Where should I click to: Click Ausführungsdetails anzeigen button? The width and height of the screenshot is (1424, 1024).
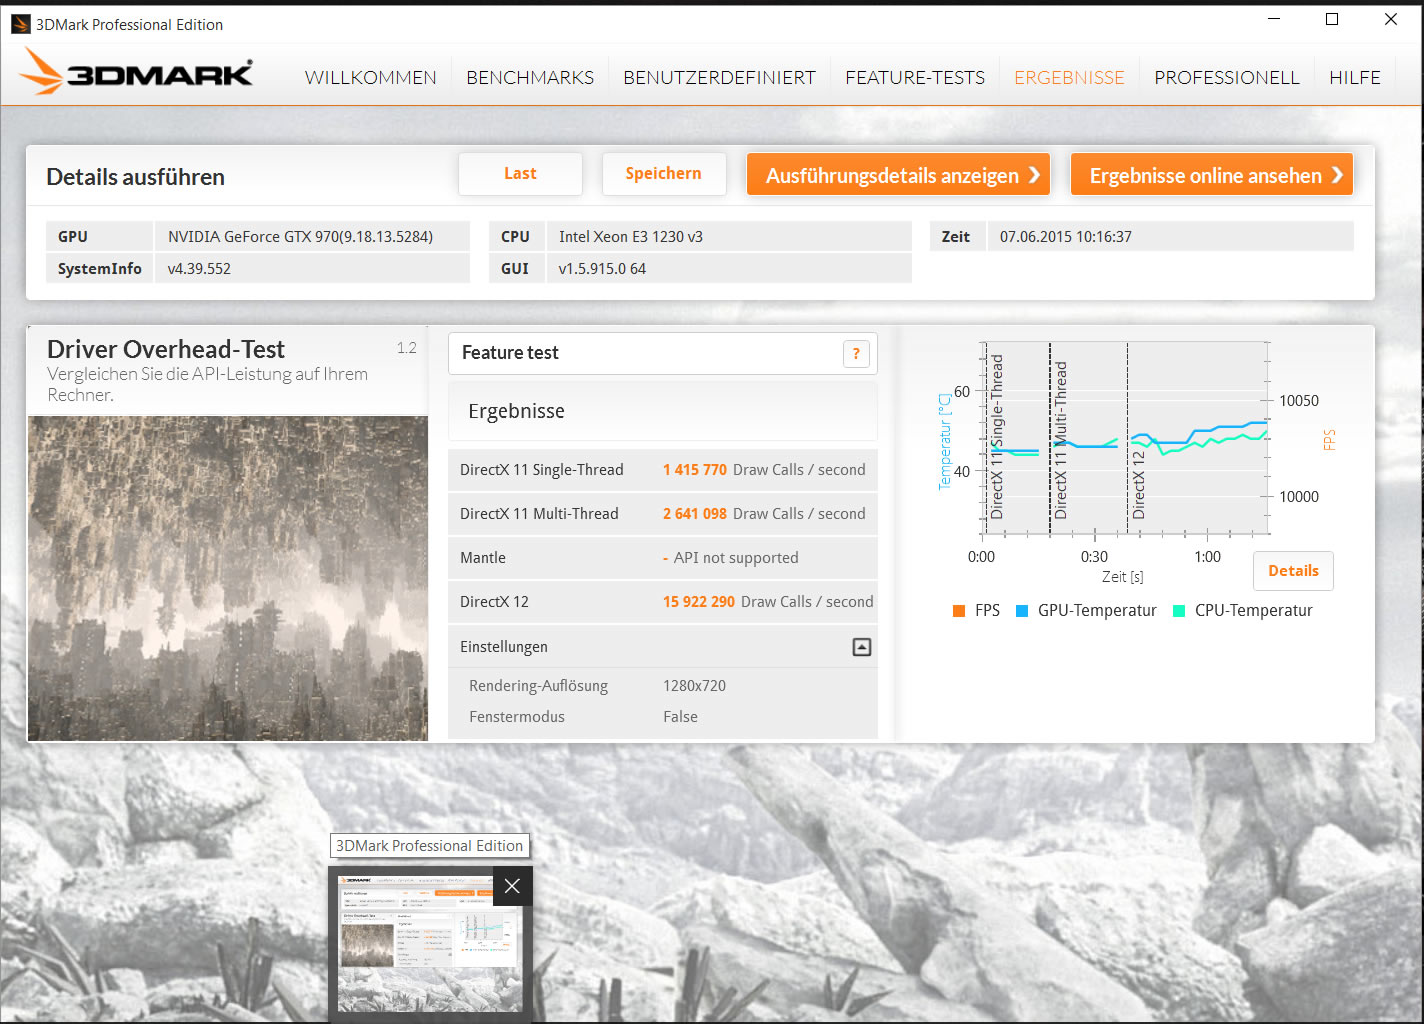pyautogui.click(x=898, y=175)
